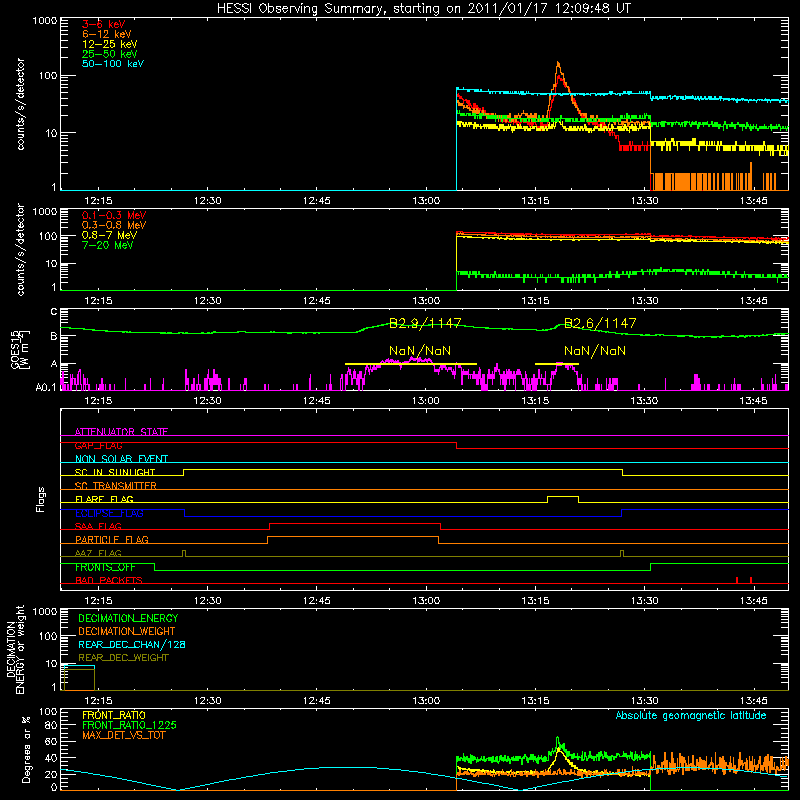This screenshot has height=800, width=800.
Task: Click the B2.6/1147 flare annotation
Action: 600,323
